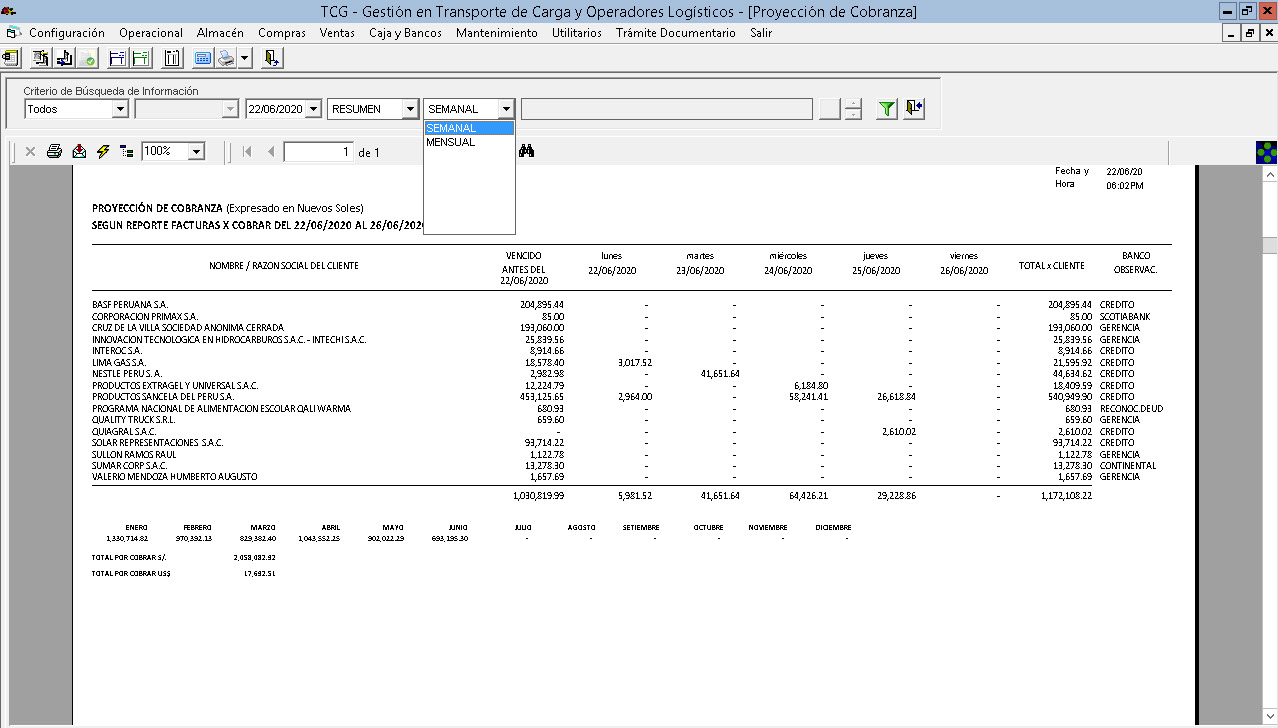Click the exit door icon in main toolbar
Image resolution: width=1278 pixels, height=728 pixels.
271,58
